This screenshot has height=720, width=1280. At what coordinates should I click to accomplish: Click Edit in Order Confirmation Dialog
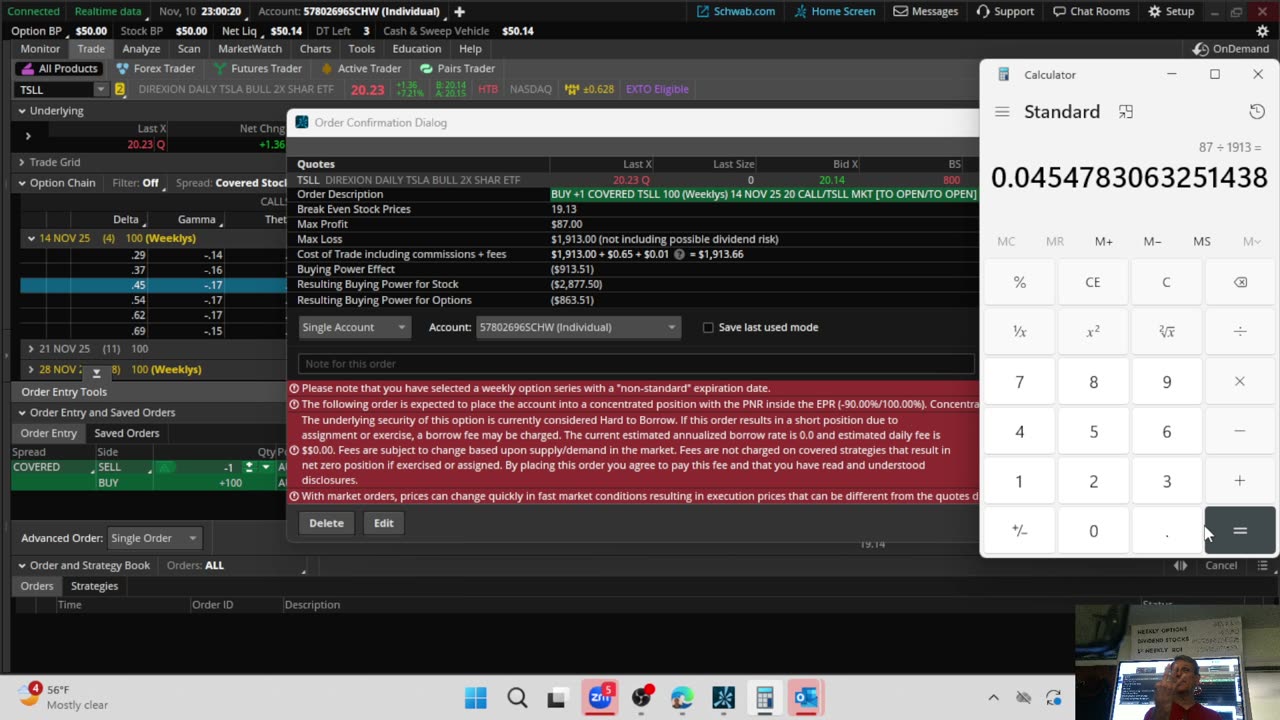[x=384, y=523]
